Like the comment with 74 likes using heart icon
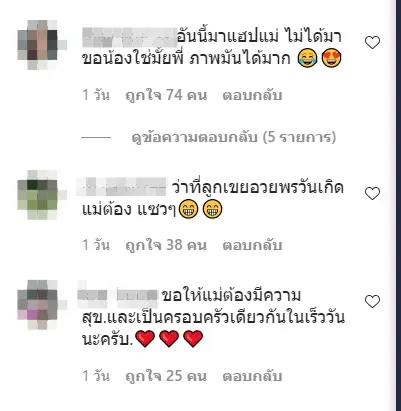 tap(372, 43)
